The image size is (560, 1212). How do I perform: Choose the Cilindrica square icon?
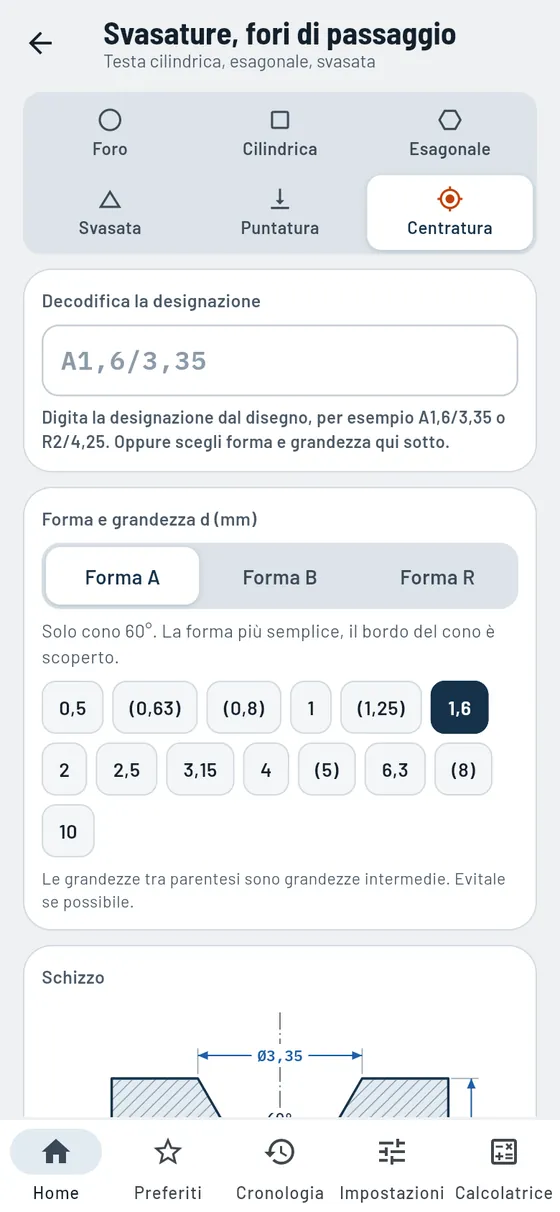pyautogui.click(x=280, y=120)
